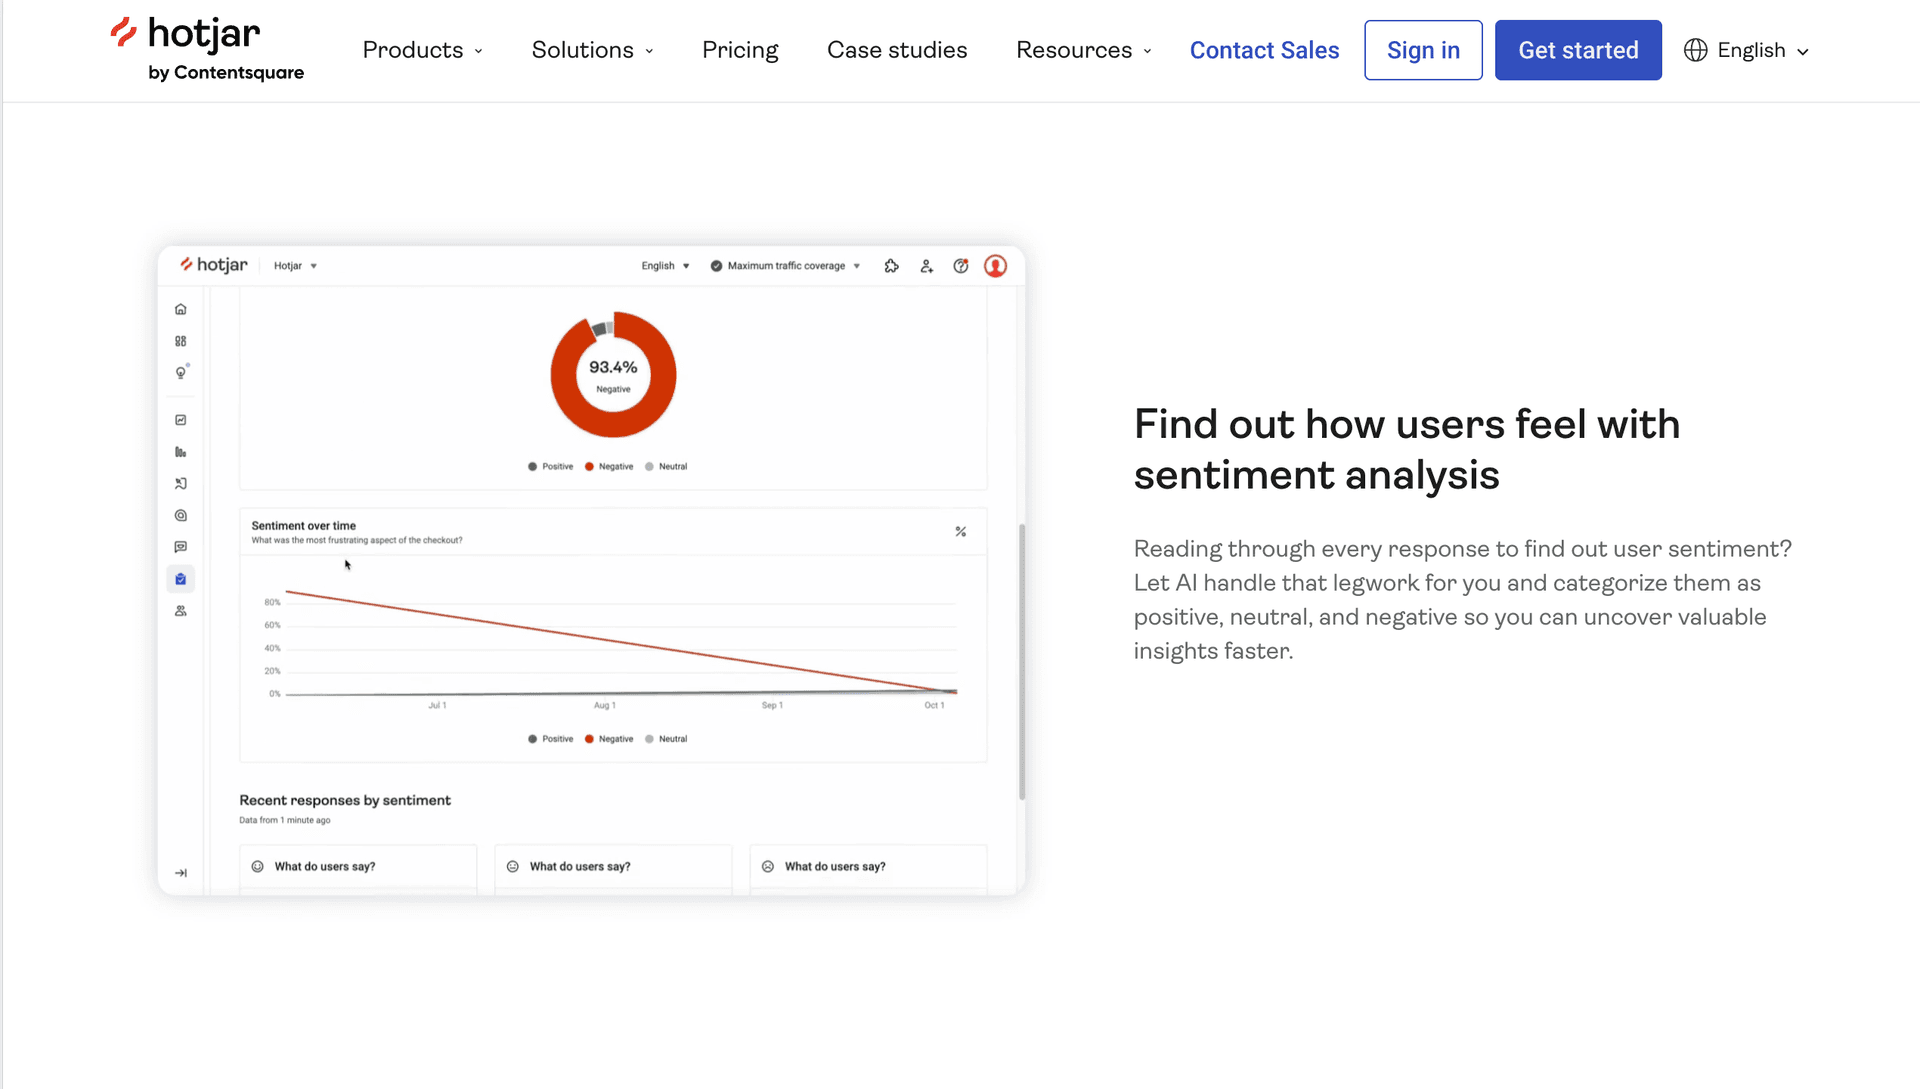Go to the Pricing page
Image resolution: width=1920 pixels, height=1089 pixels.
[740, 50]
